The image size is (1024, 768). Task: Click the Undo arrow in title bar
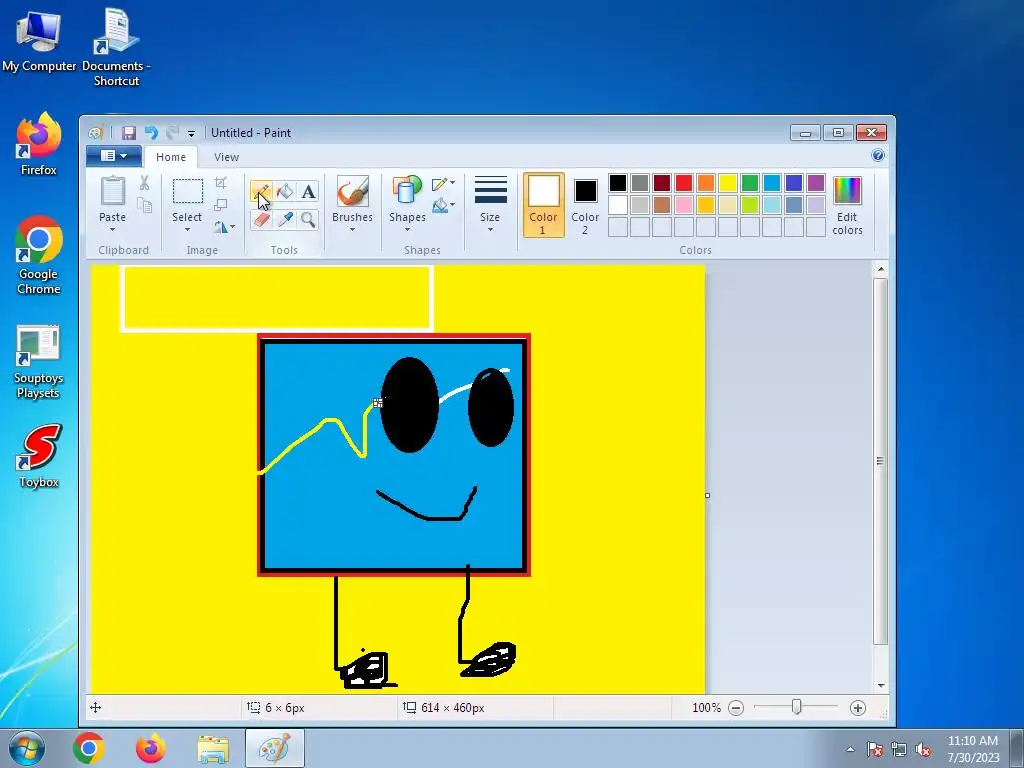coord(152,133)
